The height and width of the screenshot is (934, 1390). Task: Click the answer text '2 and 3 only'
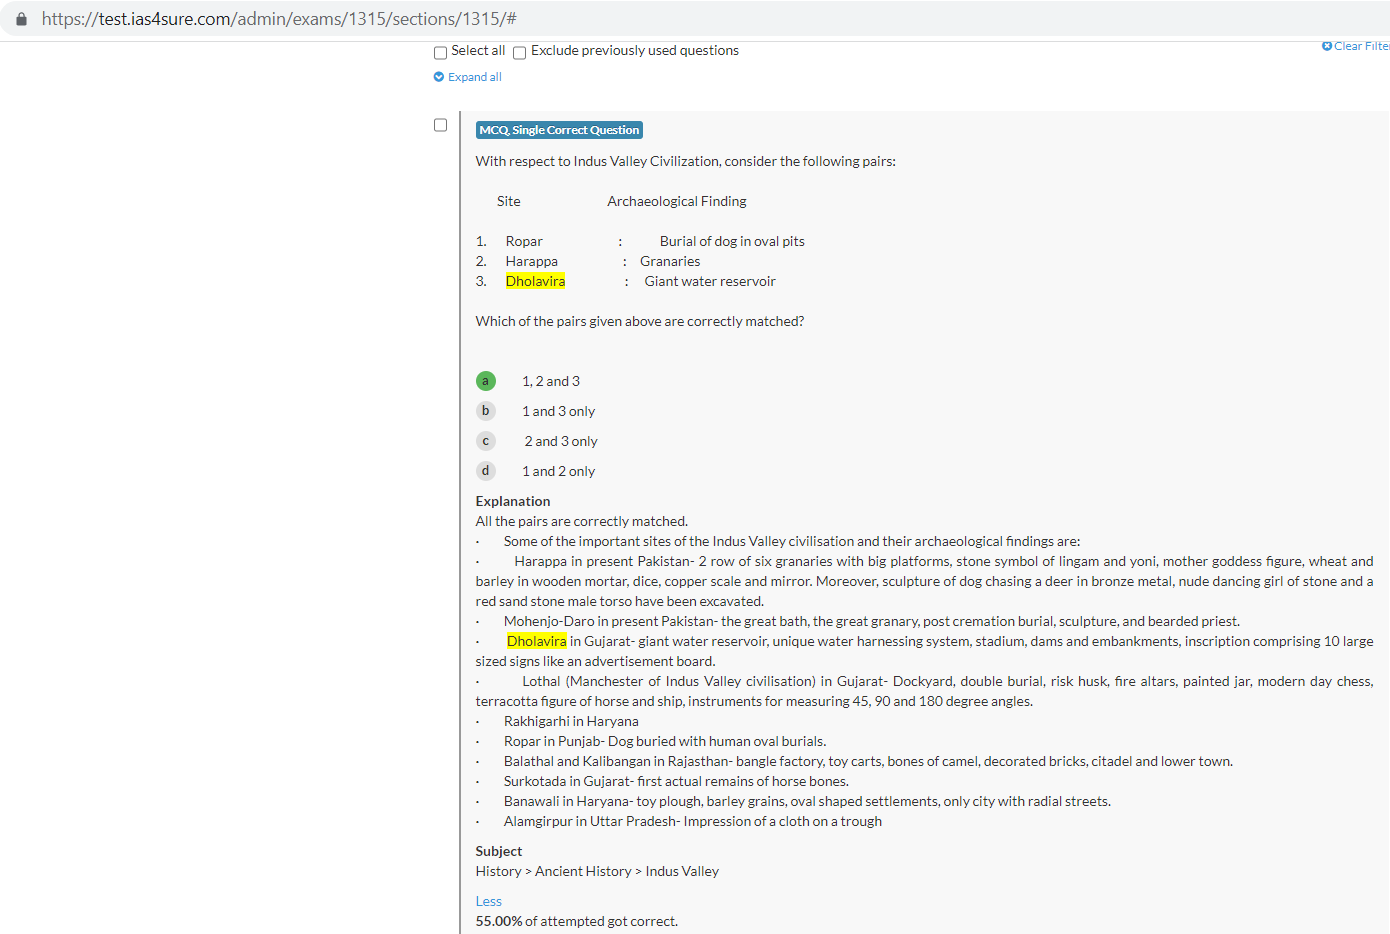click(561, 441)
